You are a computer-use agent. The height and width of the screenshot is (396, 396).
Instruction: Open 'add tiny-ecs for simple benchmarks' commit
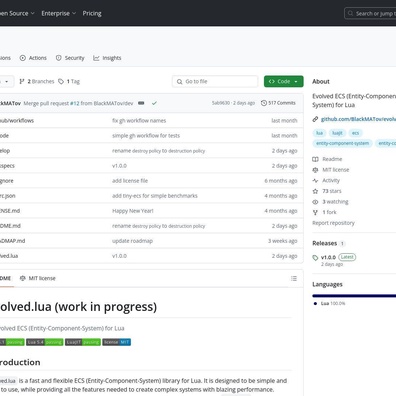coord(155,196)
